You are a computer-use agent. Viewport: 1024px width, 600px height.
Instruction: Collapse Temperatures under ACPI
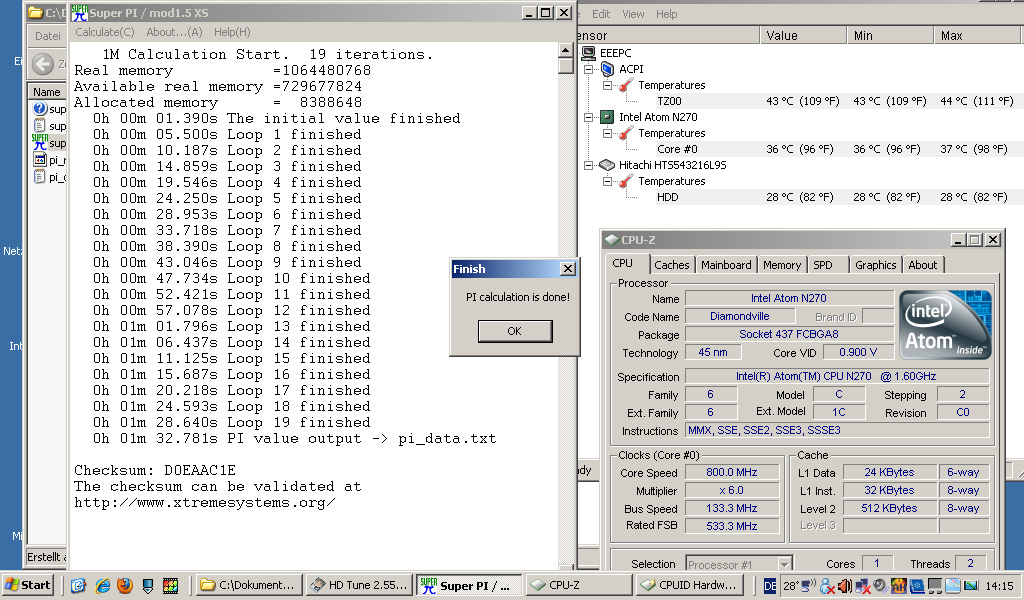click(607, 85)
